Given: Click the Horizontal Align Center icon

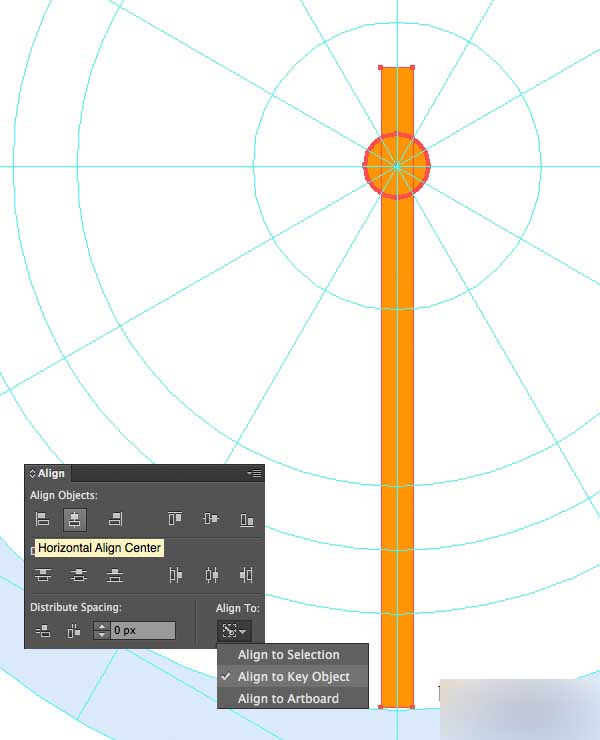Looking at the screenshot, I should tap(75, 520).
